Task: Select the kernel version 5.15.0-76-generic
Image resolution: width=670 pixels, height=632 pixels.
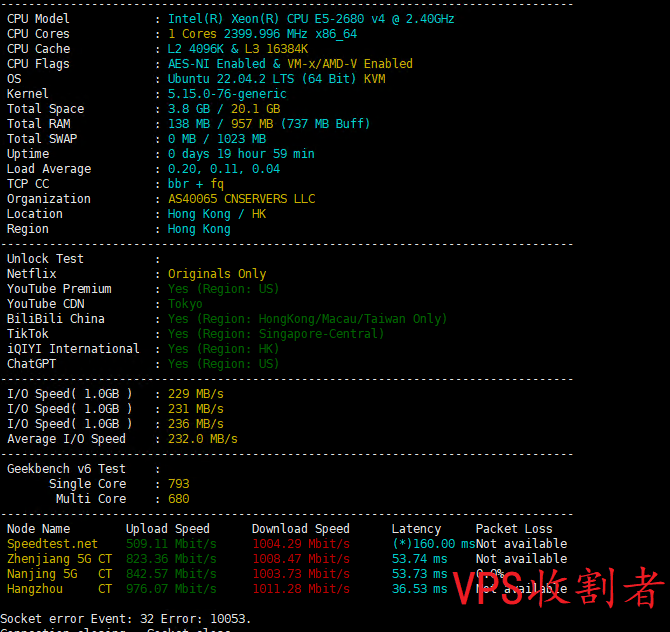Action: point(227,94)
